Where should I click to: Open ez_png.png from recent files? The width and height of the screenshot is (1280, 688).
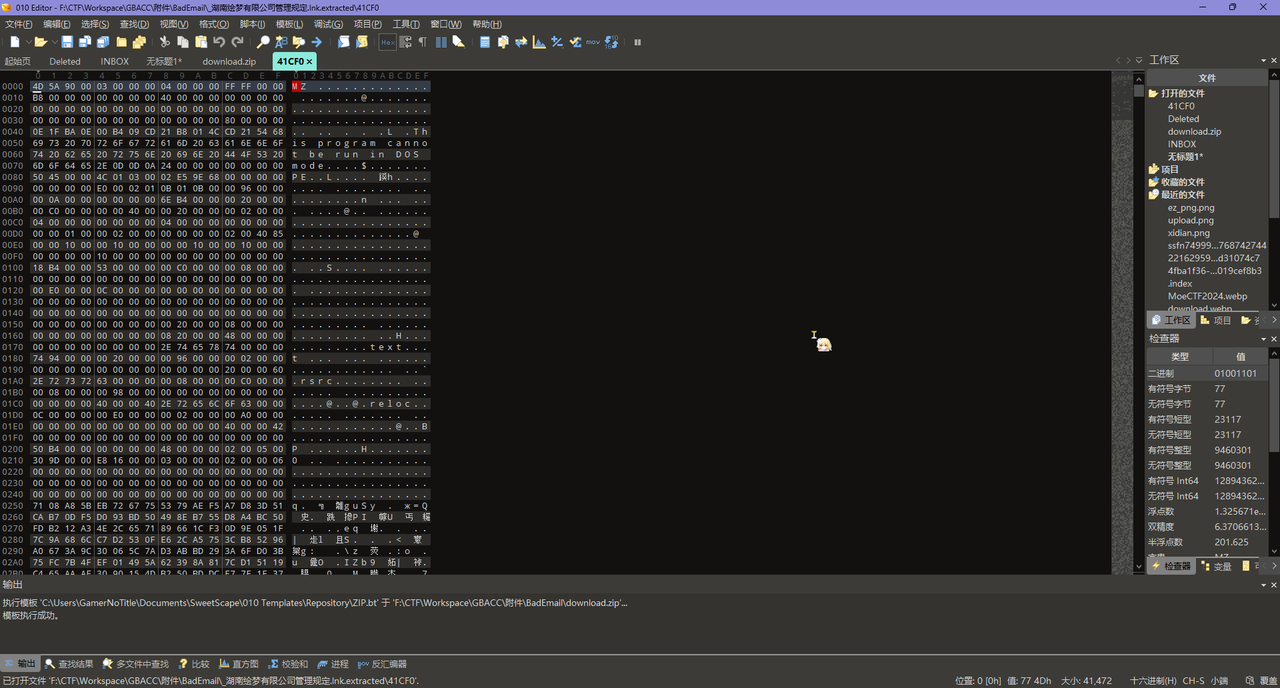pos(1190,208)
